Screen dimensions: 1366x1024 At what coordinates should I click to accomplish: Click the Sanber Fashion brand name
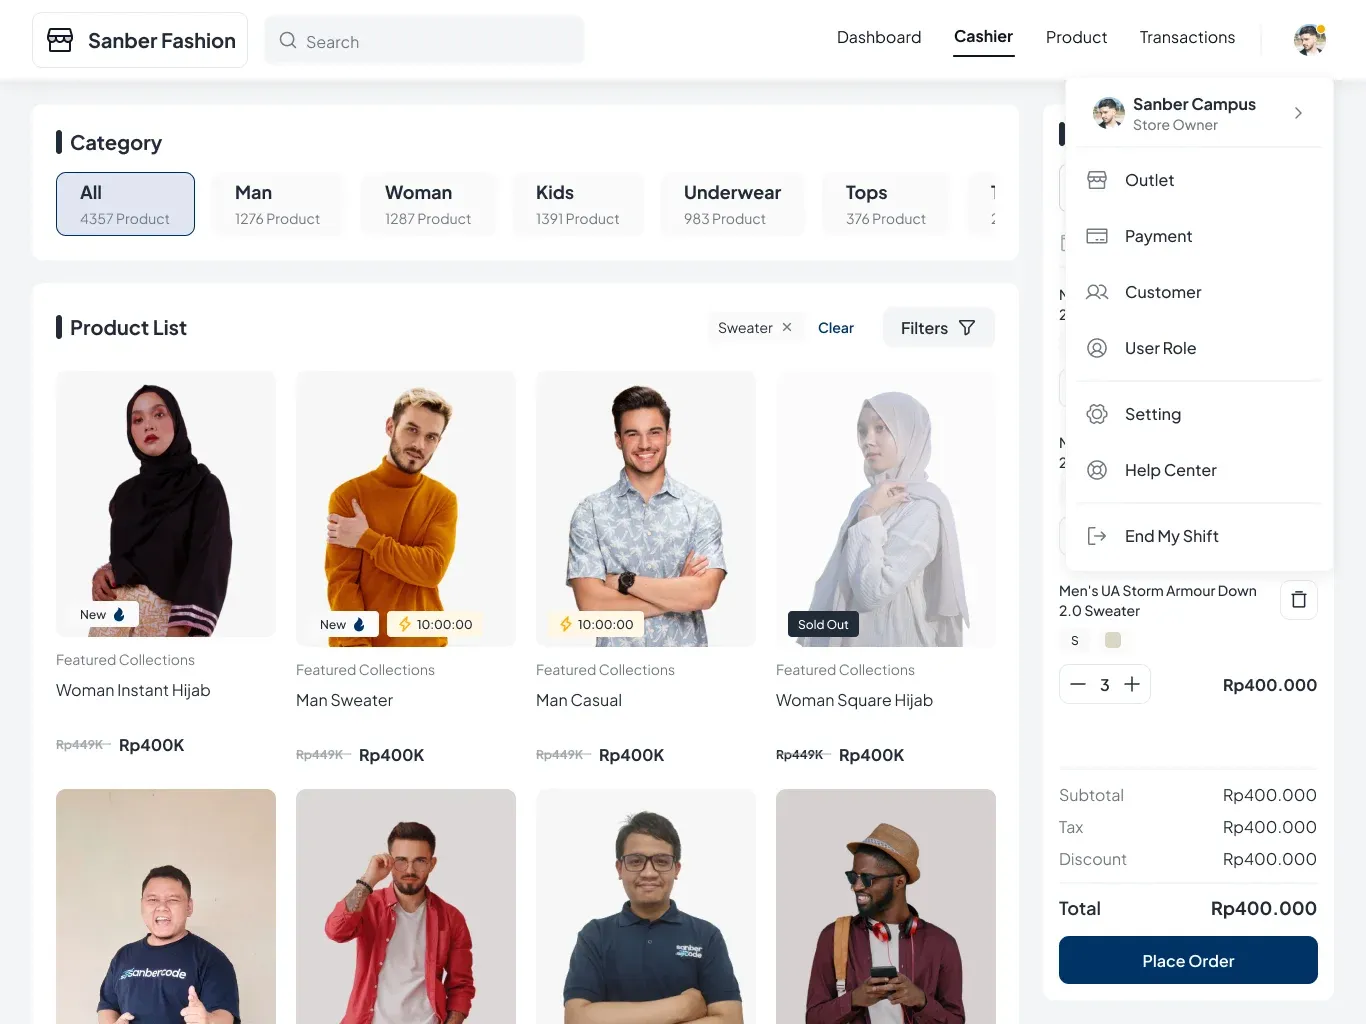pyautogui.click(x=162, y=41)
